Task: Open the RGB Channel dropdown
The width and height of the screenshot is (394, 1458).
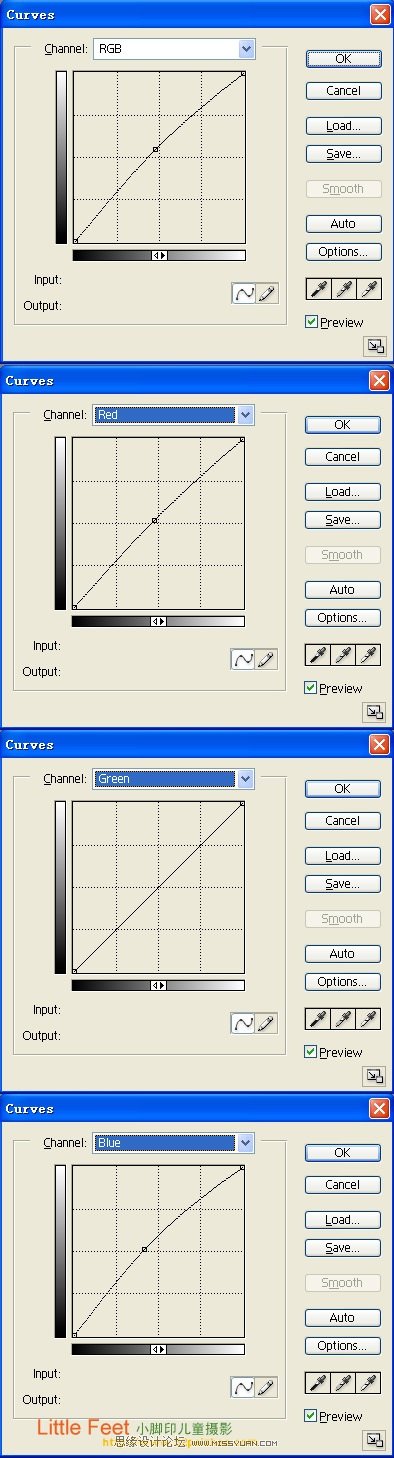Action: click(174, 48)
